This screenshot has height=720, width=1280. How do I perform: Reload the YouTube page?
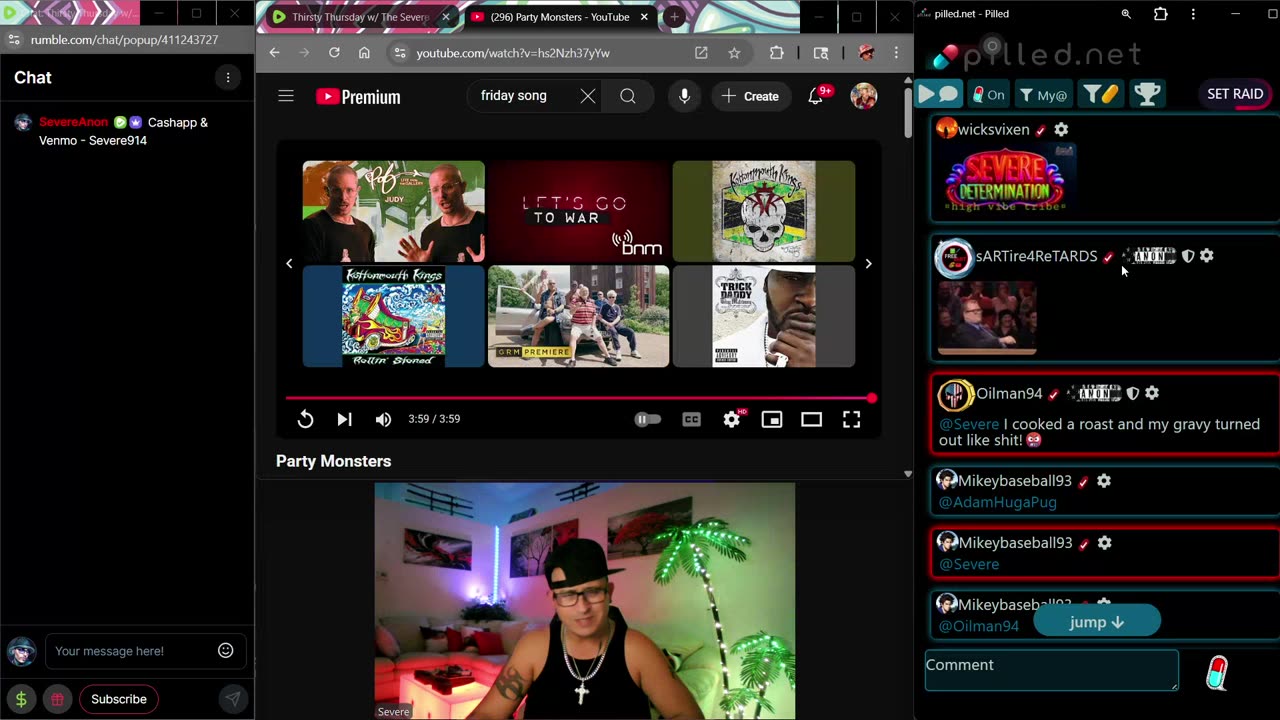point(334,53)
